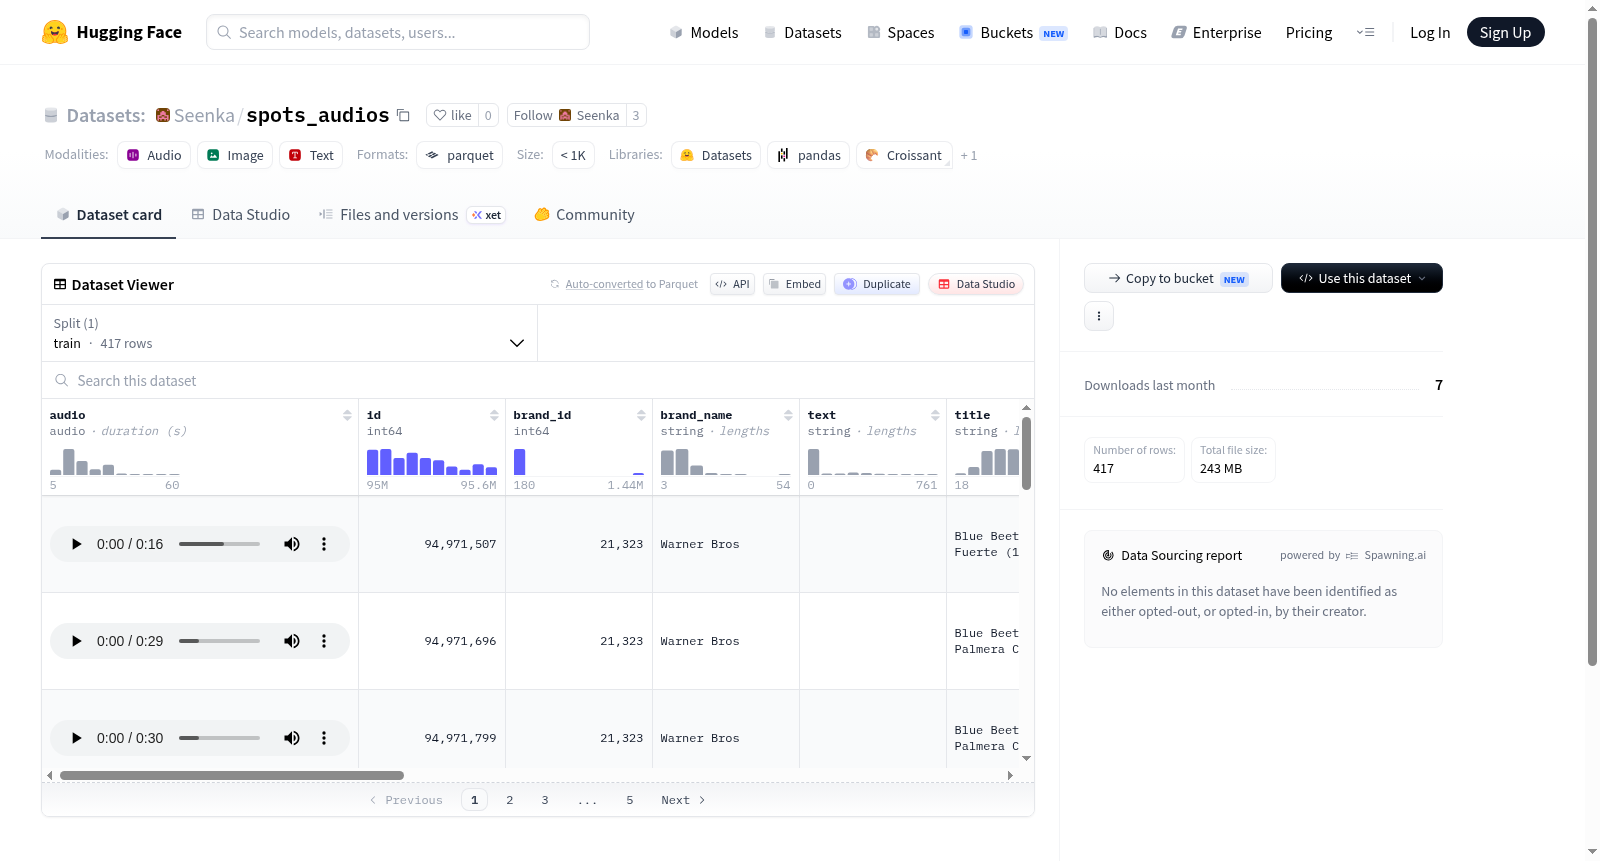Open Data Studio from the viewer toolbar
This screenshot has height=861, width=1600.
click(976, 284)
